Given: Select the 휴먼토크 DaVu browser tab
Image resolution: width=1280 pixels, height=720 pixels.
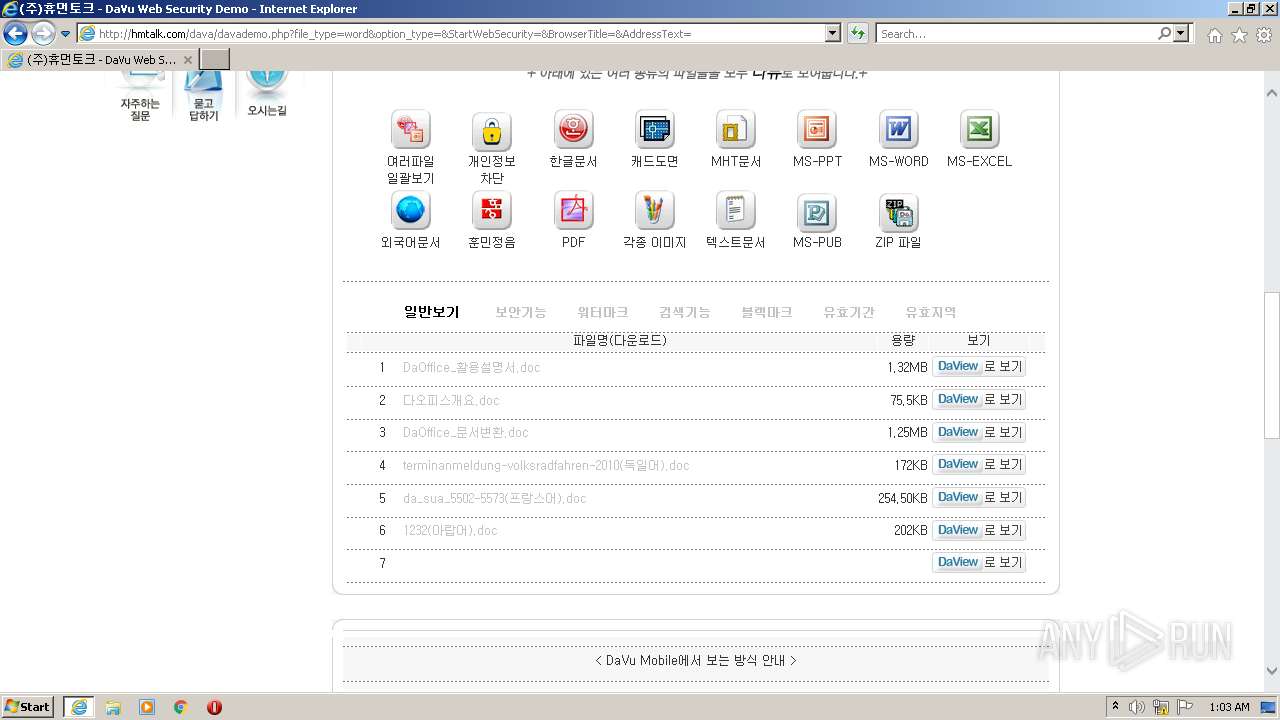Looking at the screenshot, I should (x=99, y=60).
